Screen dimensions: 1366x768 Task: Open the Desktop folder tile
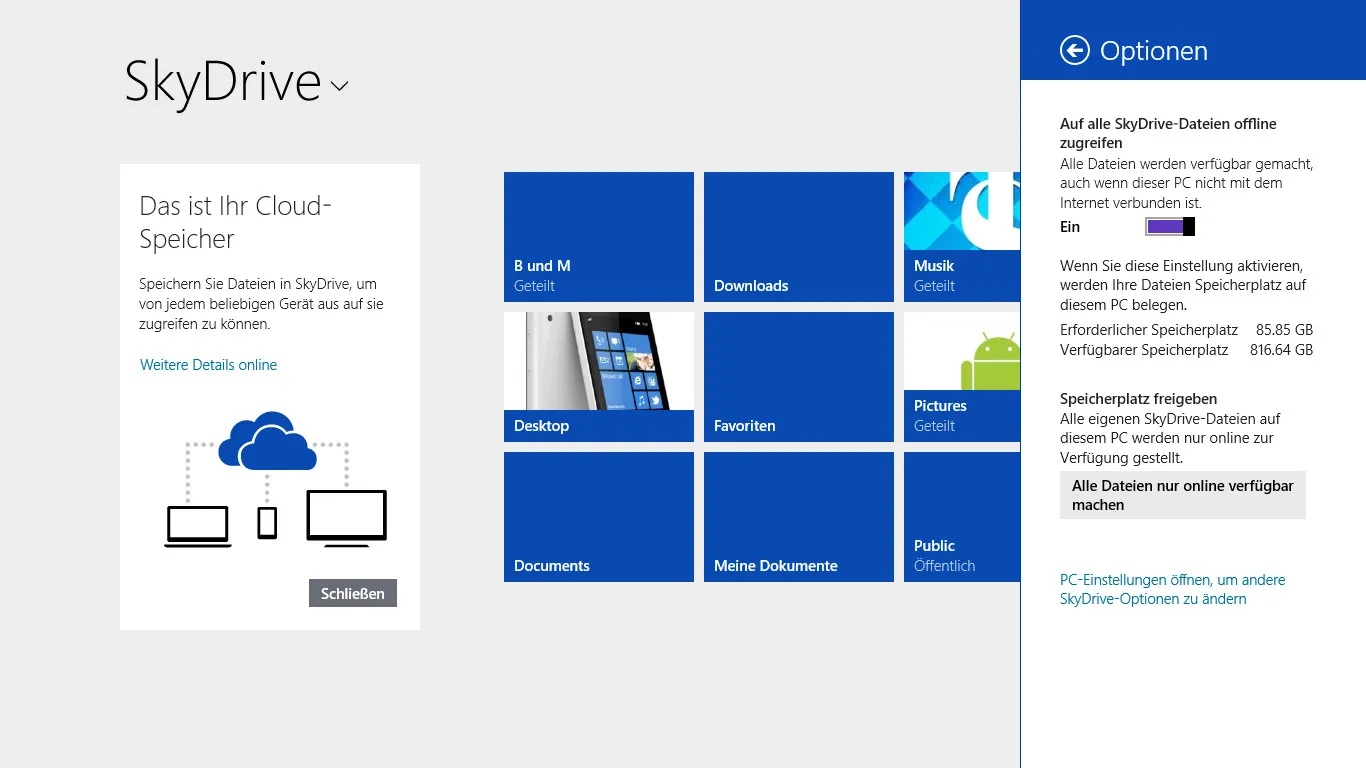(x=599, y=377)
